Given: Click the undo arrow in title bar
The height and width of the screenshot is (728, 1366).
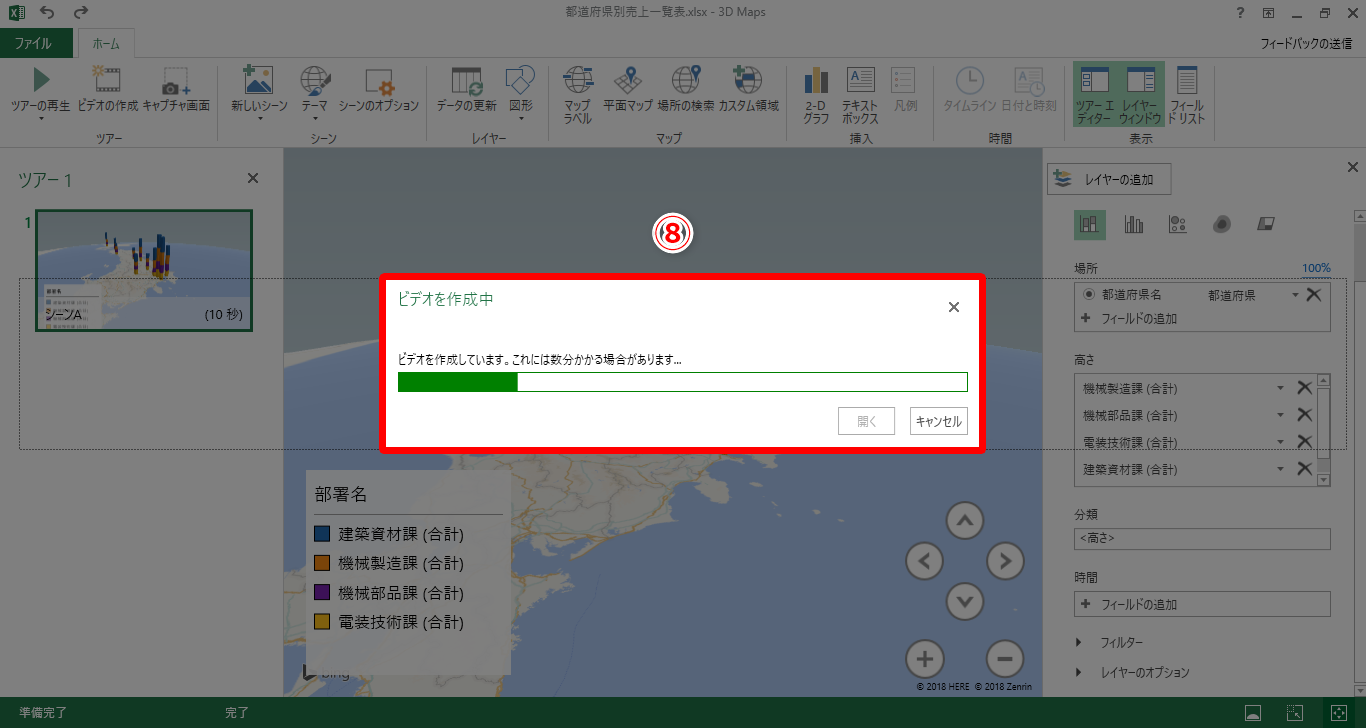Looking at the screenshot, I should 48,13.
